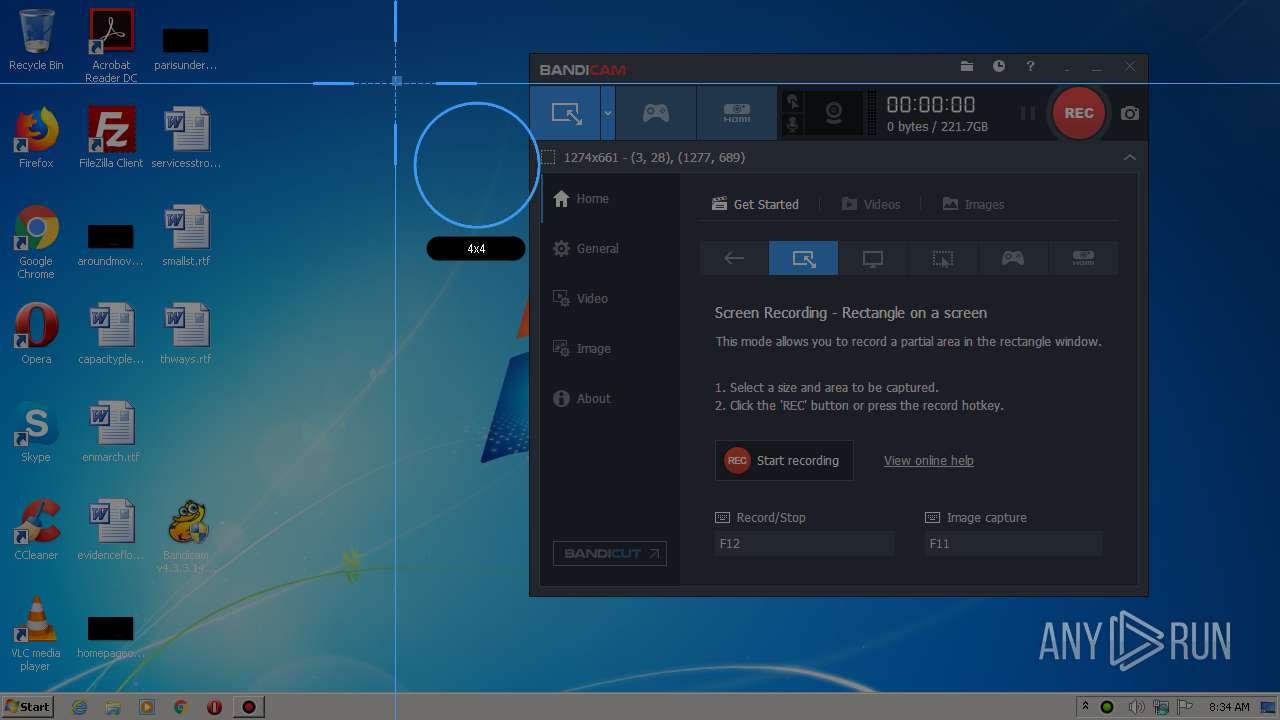Screen dimensions: 1280x720
Task: Open the Image settings in sidebar
Action: [x=610, y=348]
